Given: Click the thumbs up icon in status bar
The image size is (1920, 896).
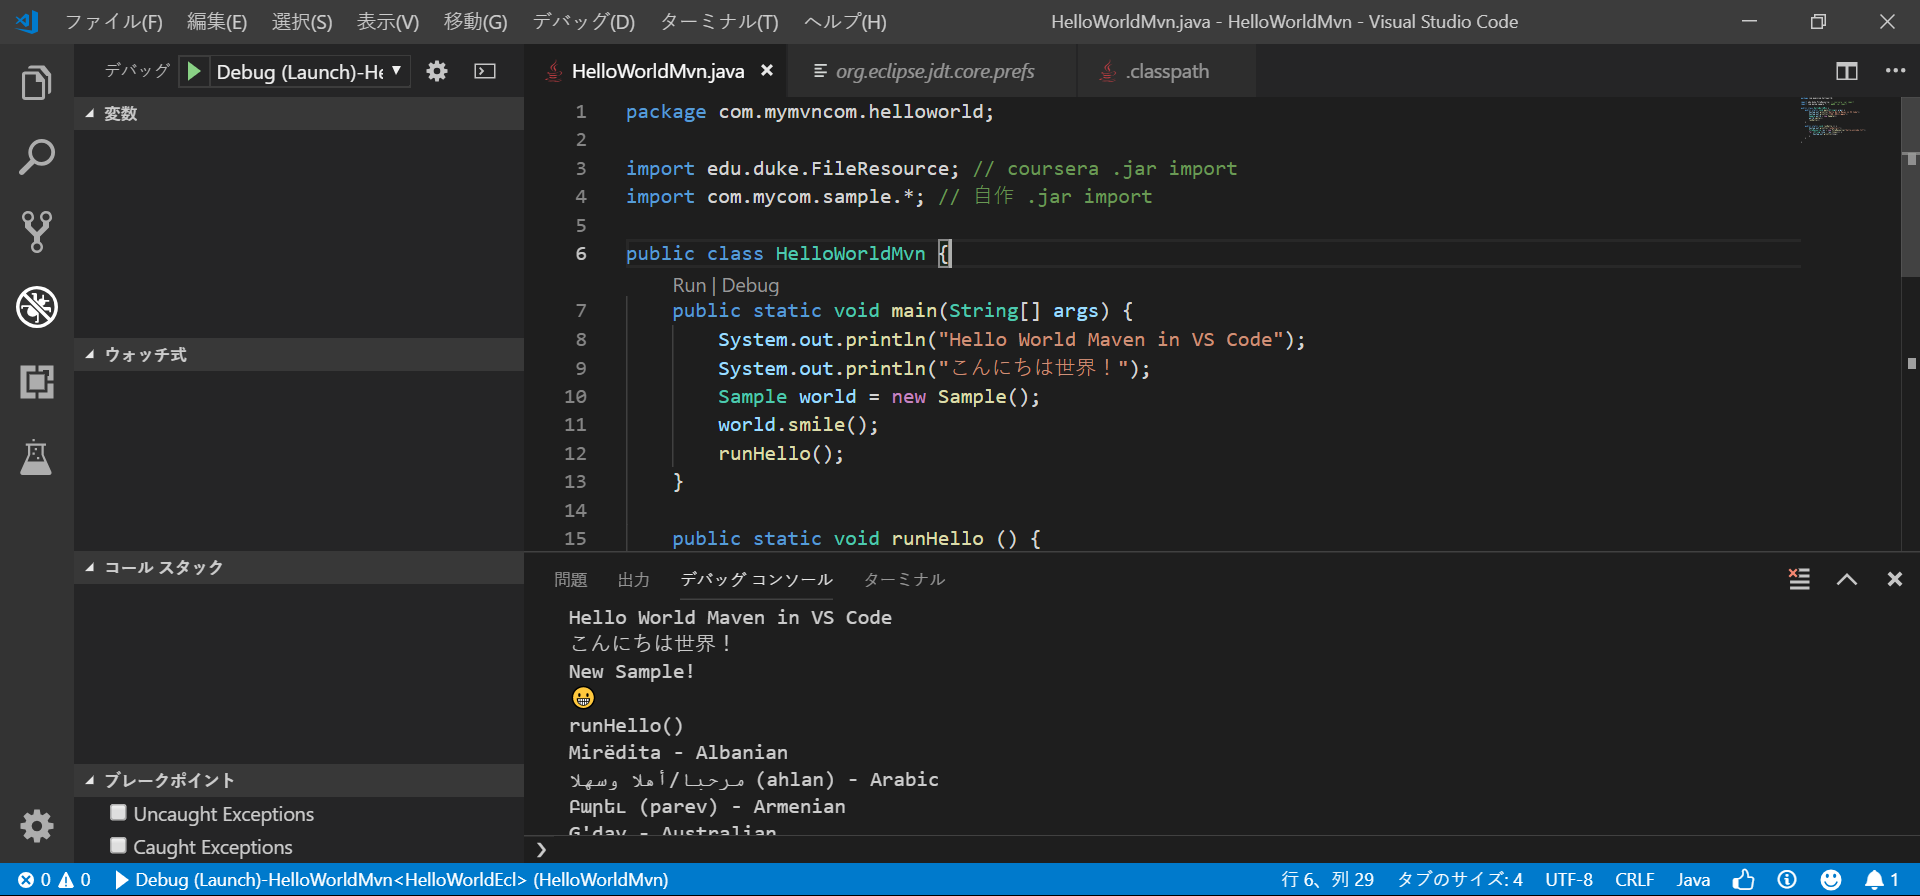Looking at the screenshot, I should click(x=1744, y=880).
